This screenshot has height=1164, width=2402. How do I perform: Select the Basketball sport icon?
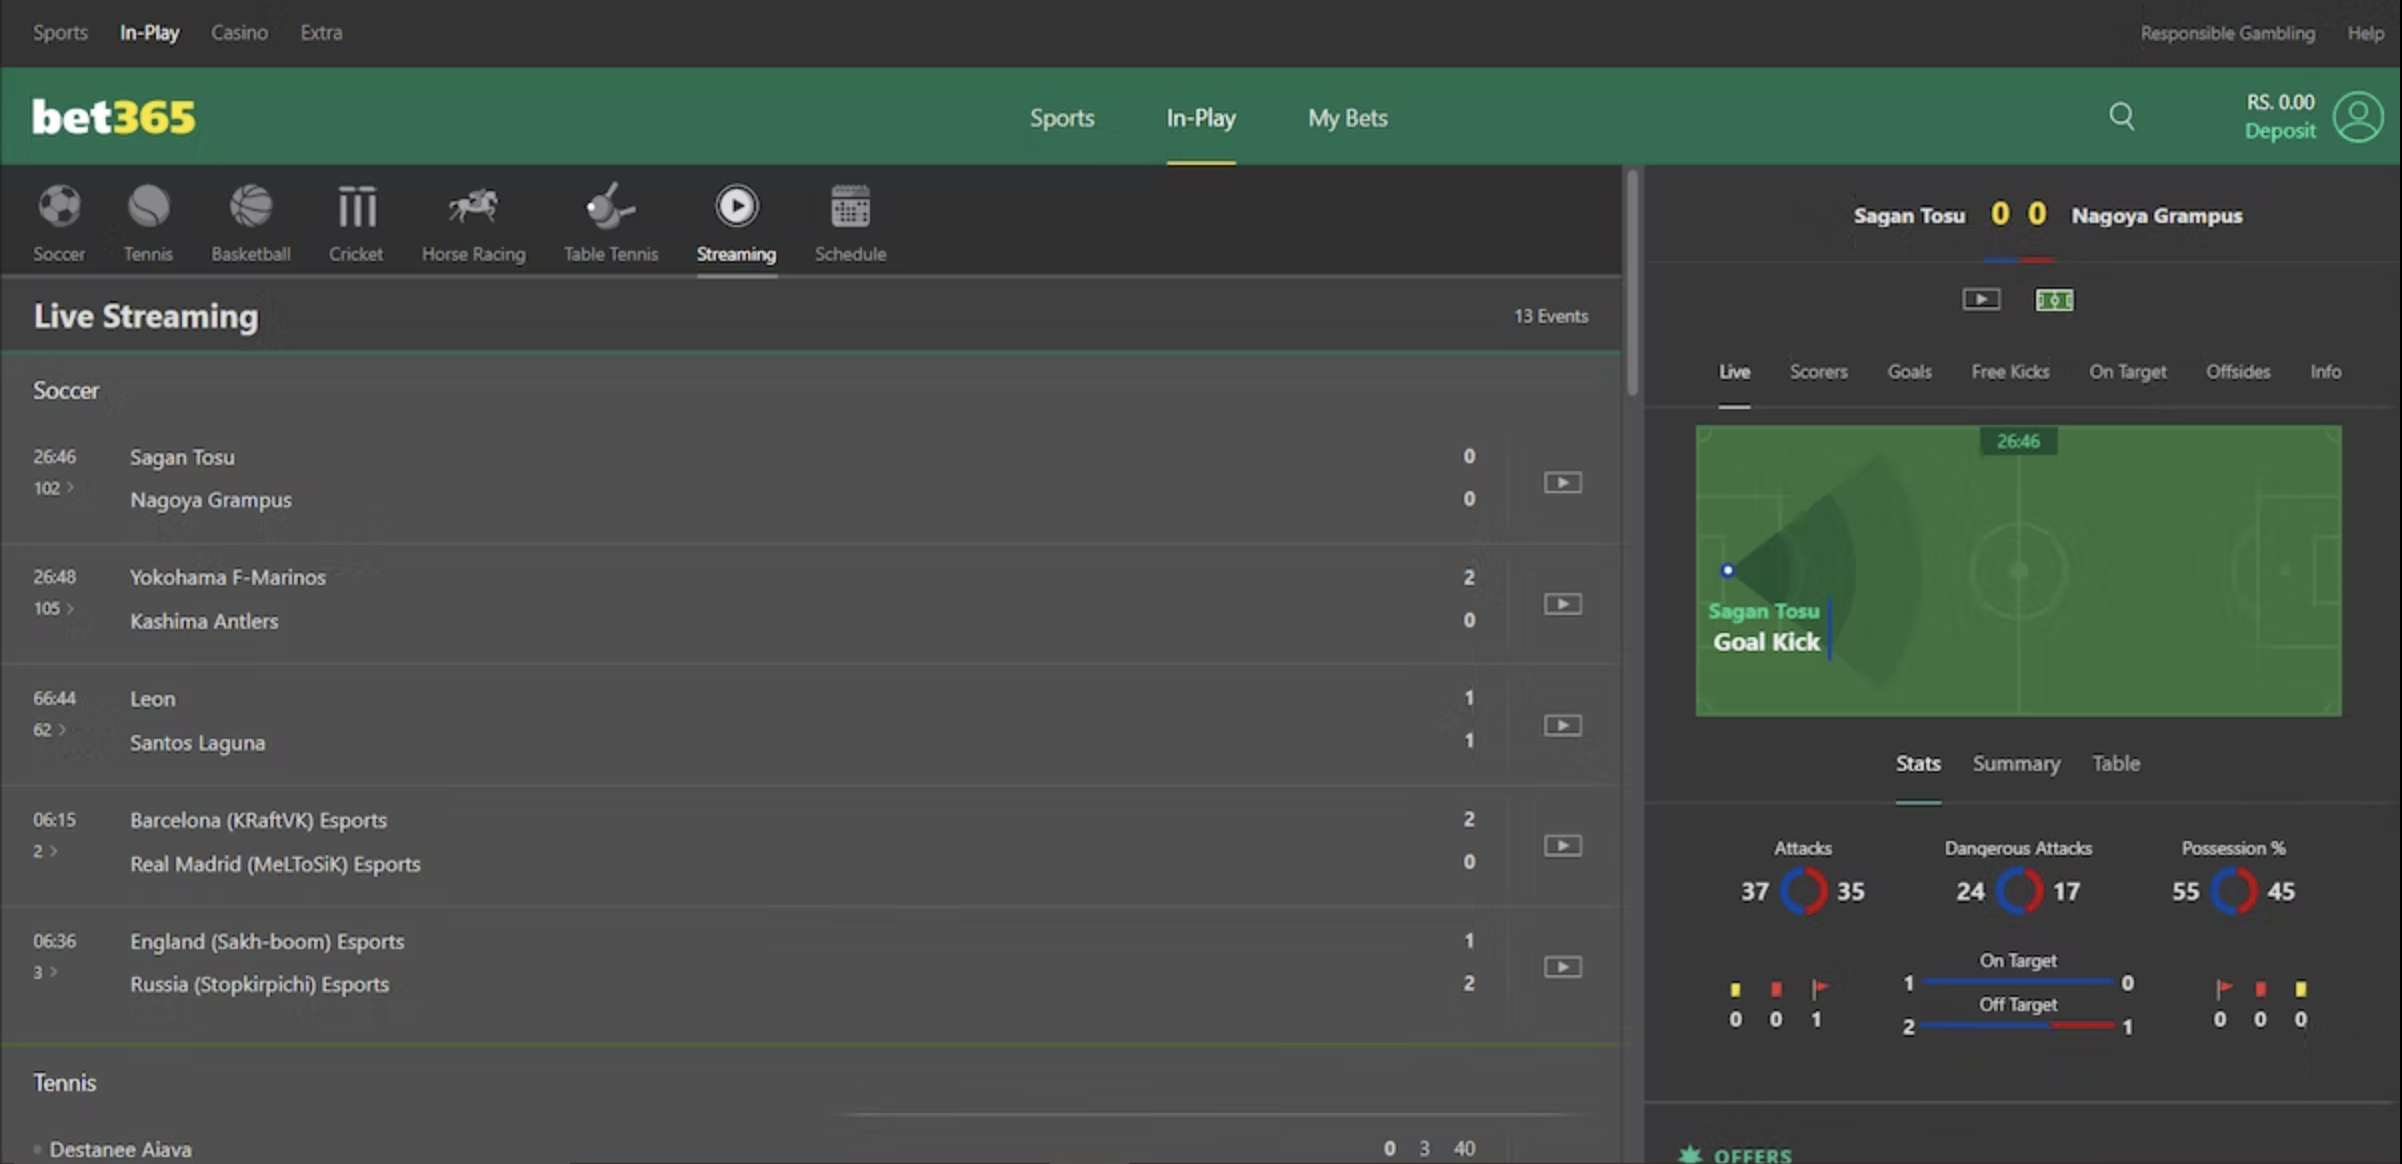250,208
